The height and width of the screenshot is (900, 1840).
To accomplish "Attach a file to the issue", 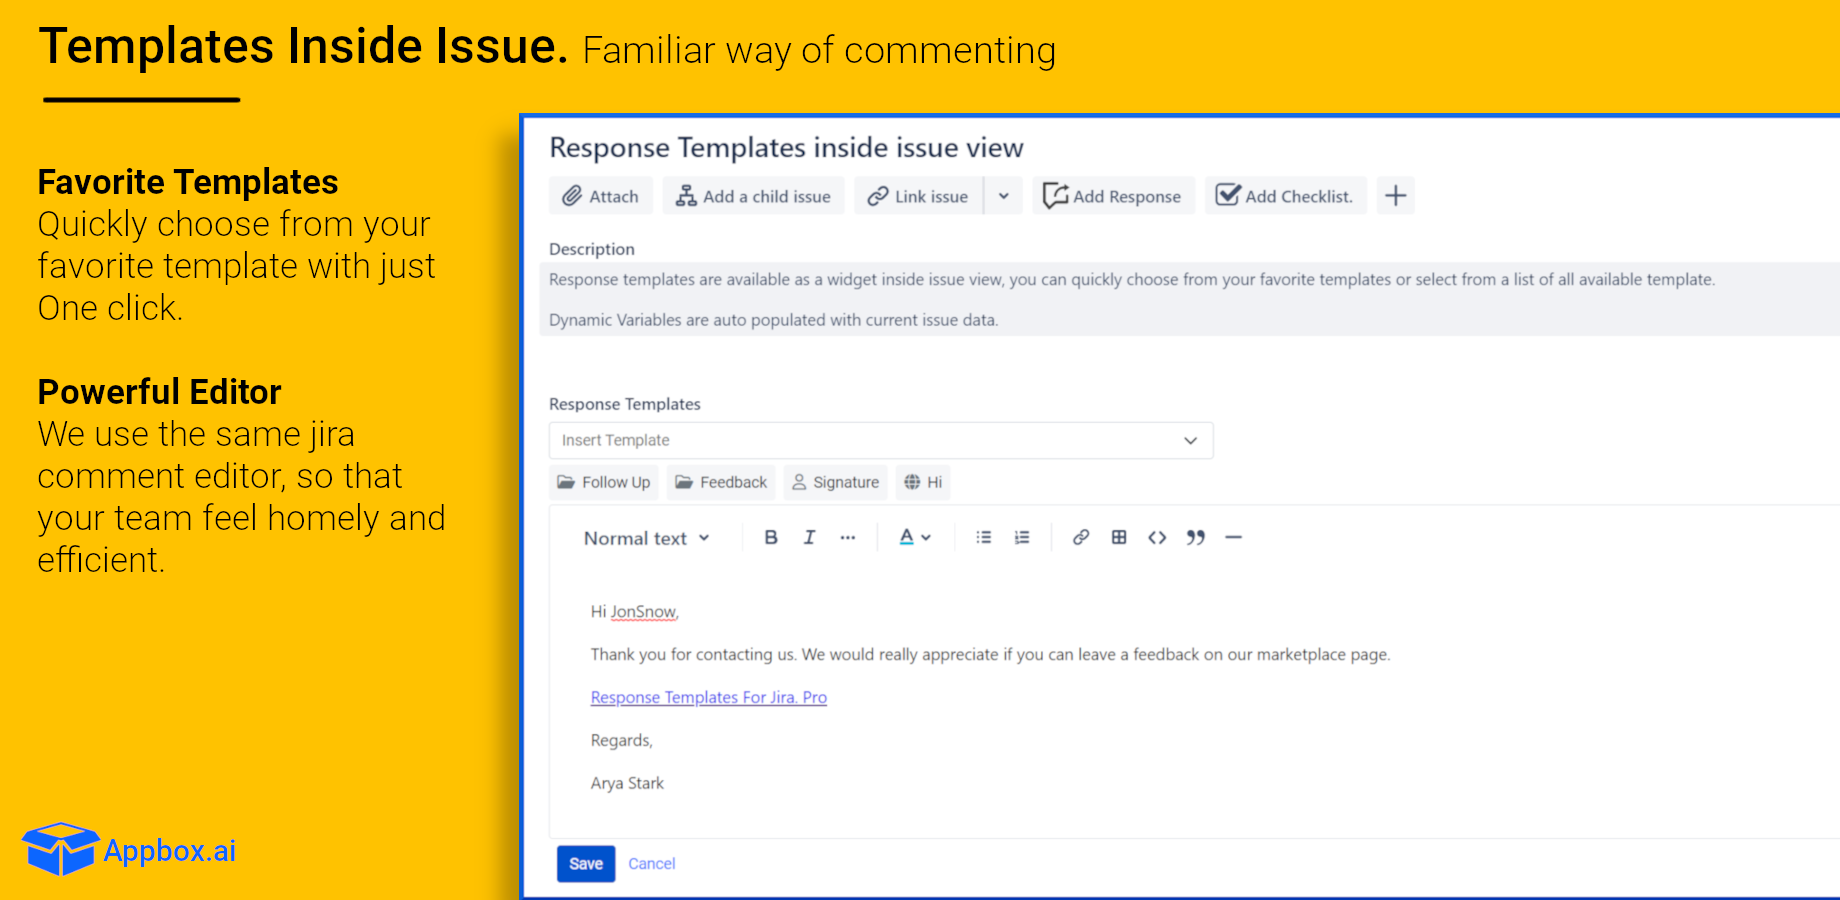I will click(600, 195).
